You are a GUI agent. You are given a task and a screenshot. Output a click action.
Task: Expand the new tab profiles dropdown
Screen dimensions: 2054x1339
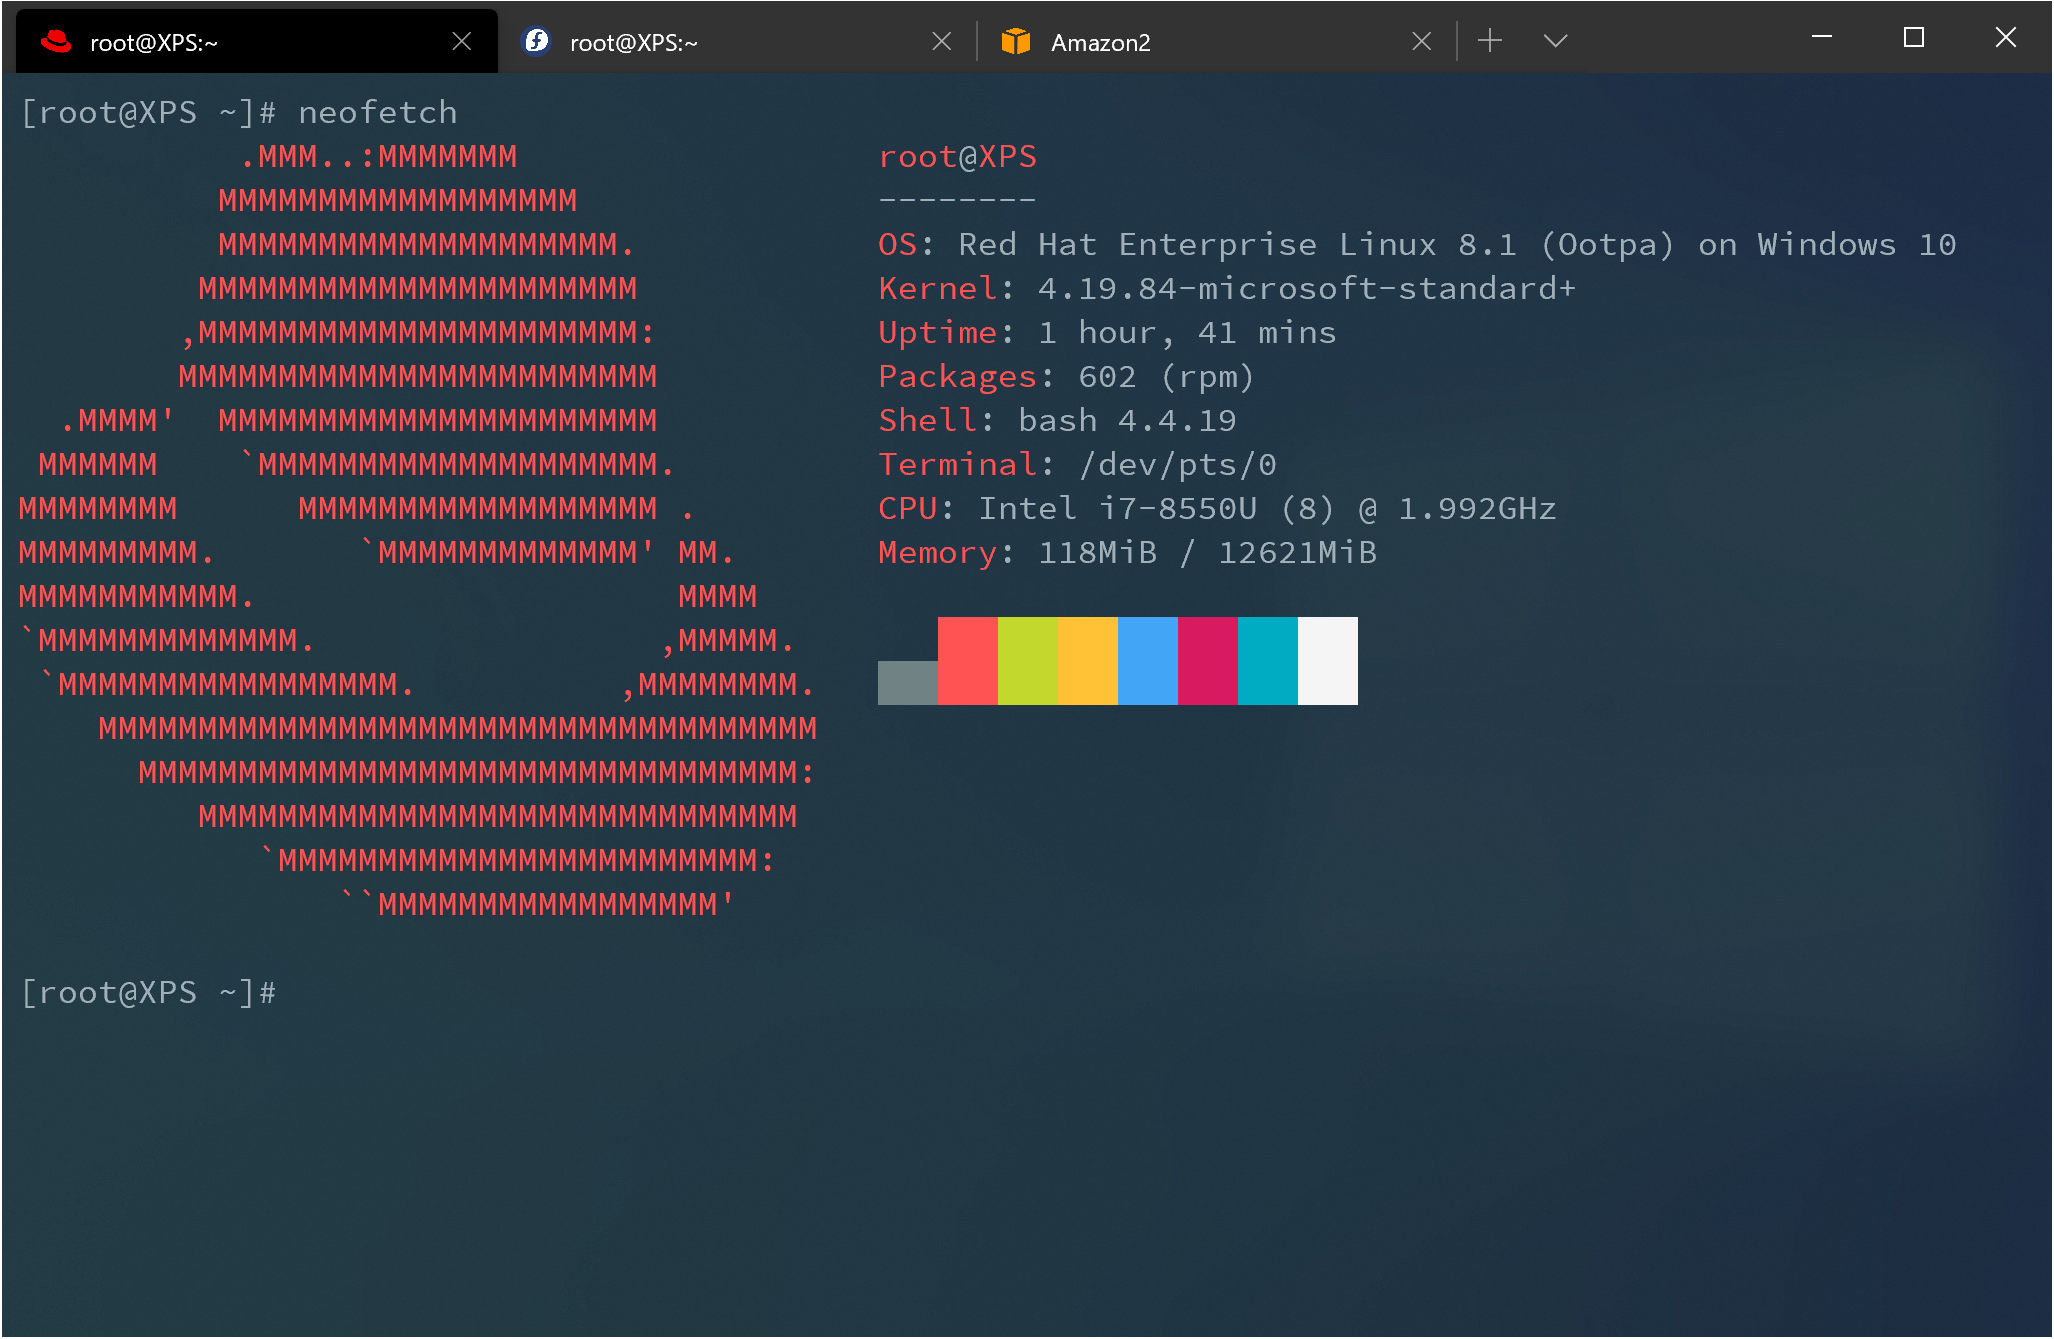(x=1555, y=40)
